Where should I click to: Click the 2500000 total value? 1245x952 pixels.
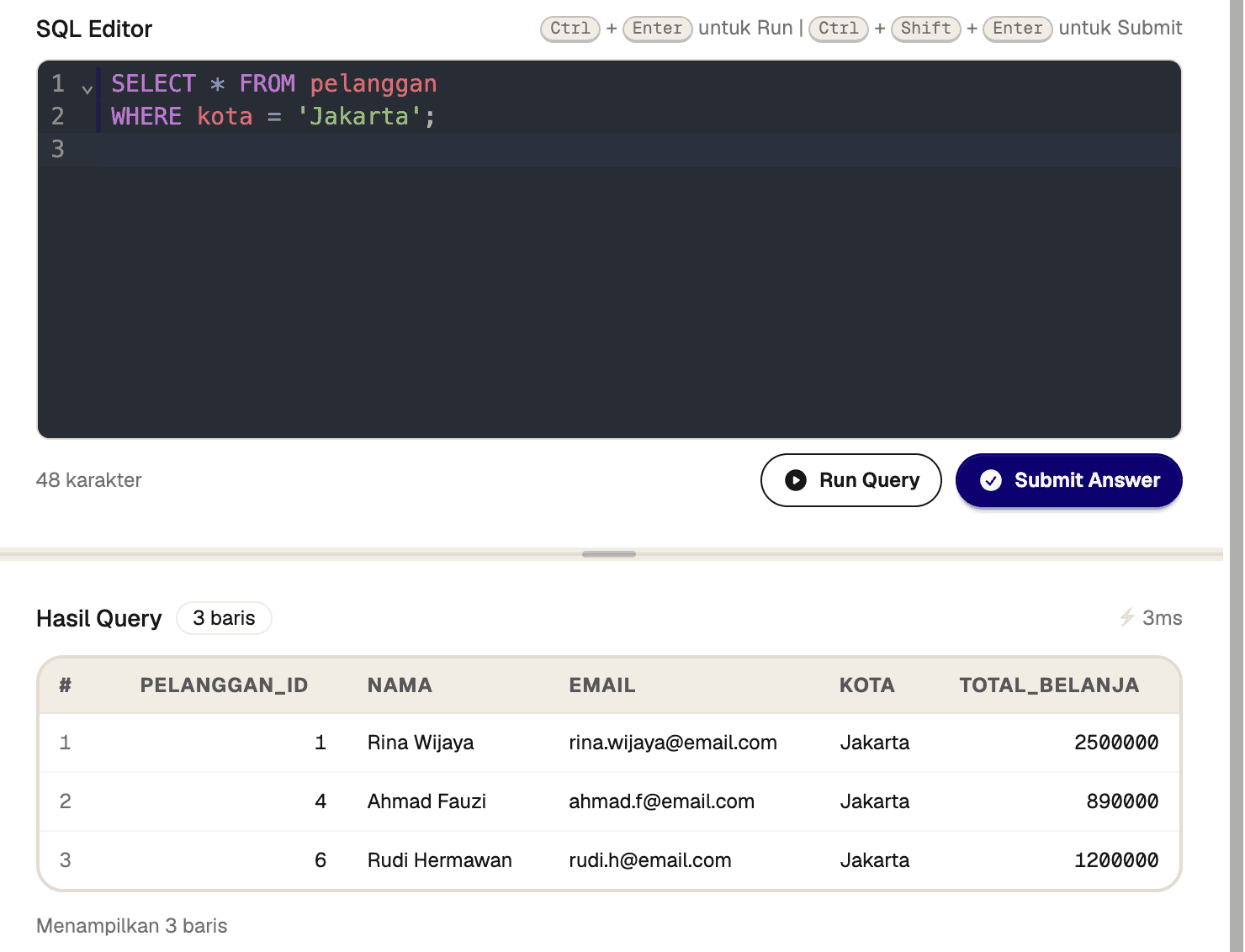click(x=1116, y=743)
